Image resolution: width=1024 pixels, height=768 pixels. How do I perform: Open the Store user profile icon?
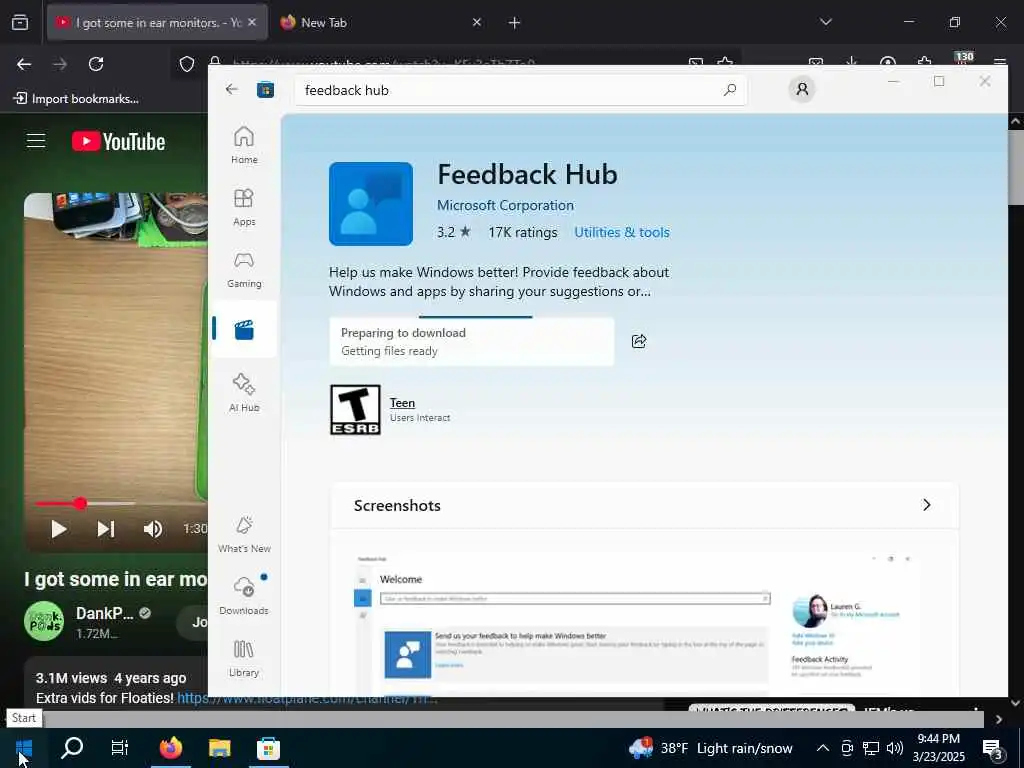point(802,89)
